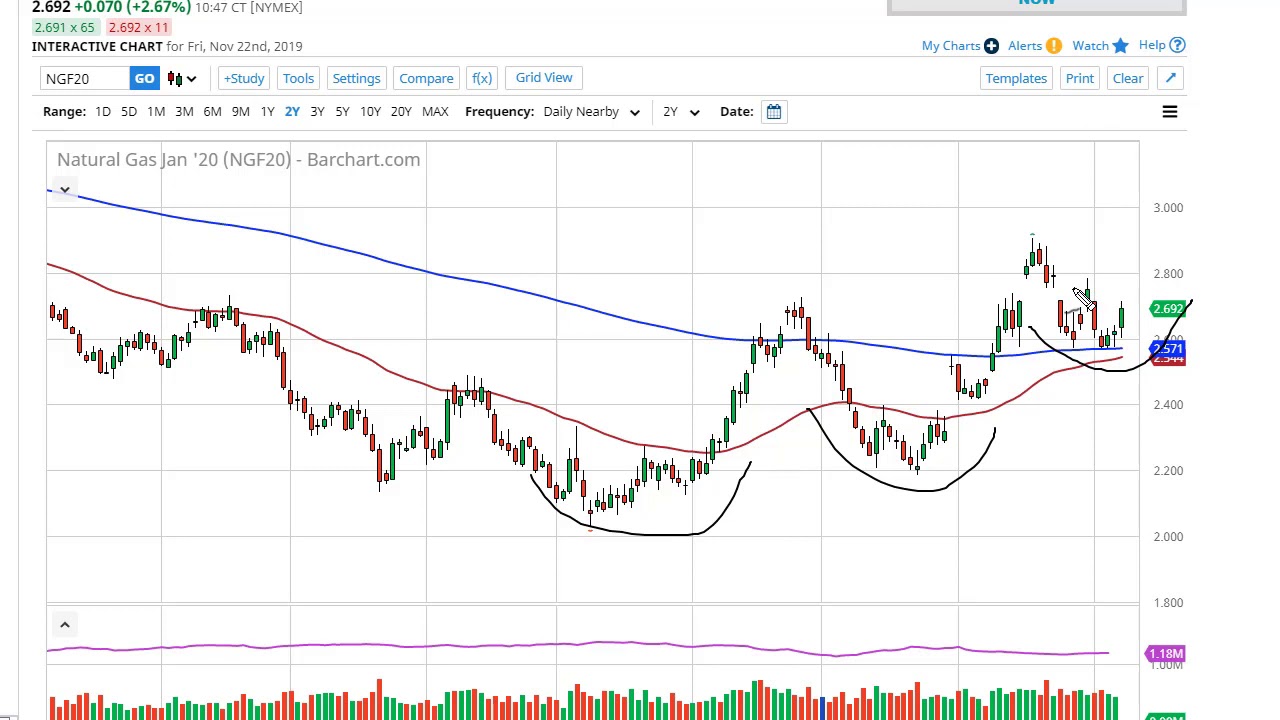Click the GO button for symbol NGF20
1280x720 pixels.
(144, 78)
